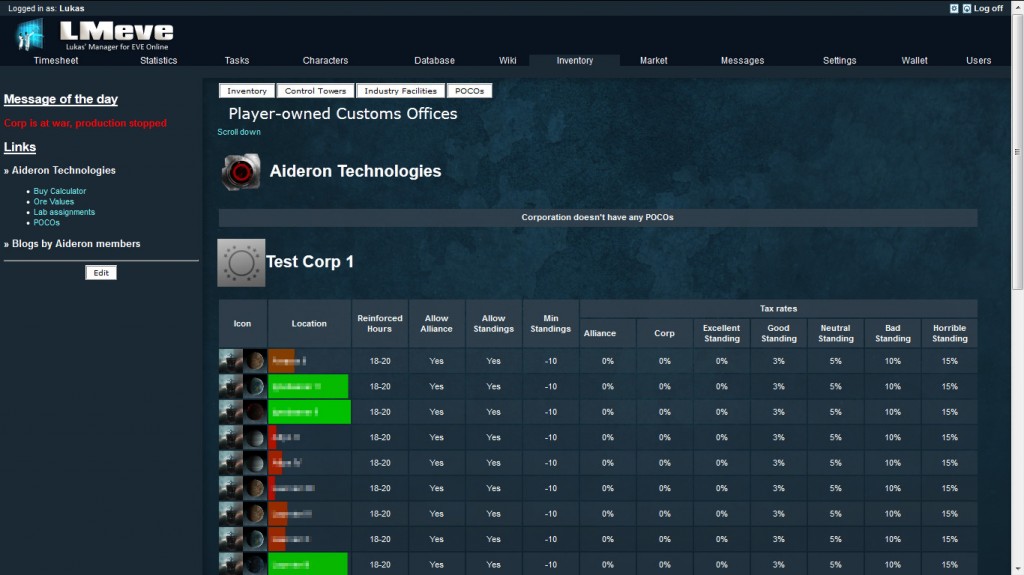Click "Corporation doesn't have any POCOs" notice

[x=598, y=218]
